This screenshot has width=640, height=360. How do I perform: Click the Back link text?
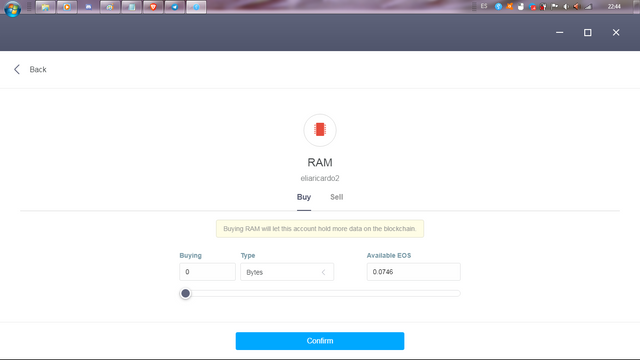[38, 69]
